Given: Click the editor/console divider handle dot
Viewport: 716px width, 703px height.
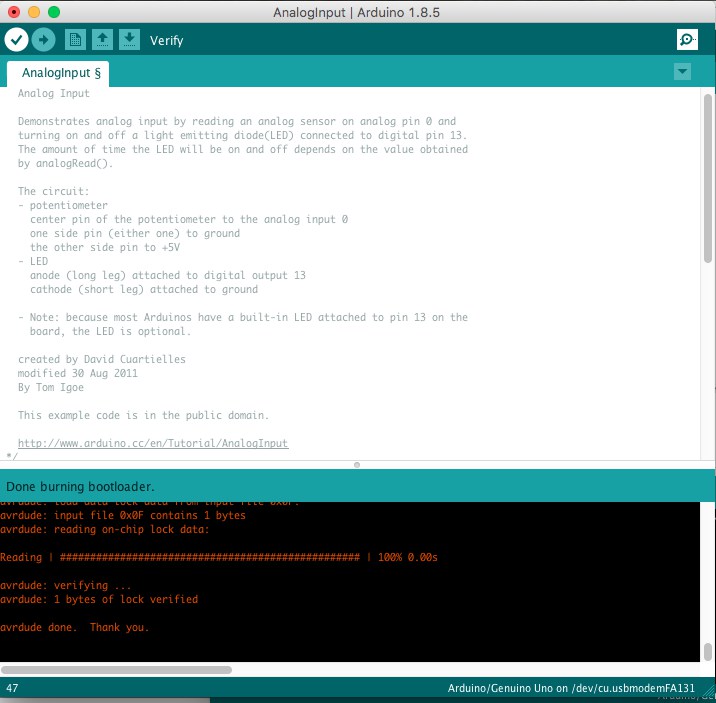Looking at the screenshot, I should 357,465.
